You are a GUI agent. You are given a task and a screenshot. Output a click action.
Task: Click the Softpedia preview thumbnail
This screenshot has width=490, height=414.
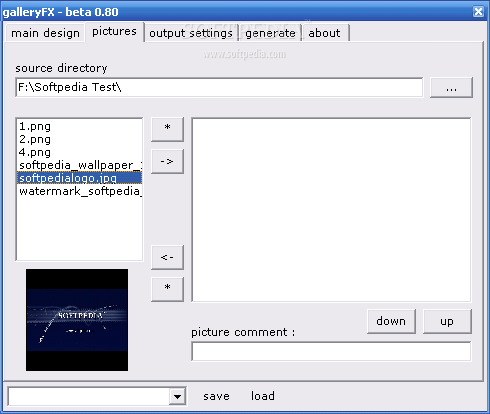77,320
